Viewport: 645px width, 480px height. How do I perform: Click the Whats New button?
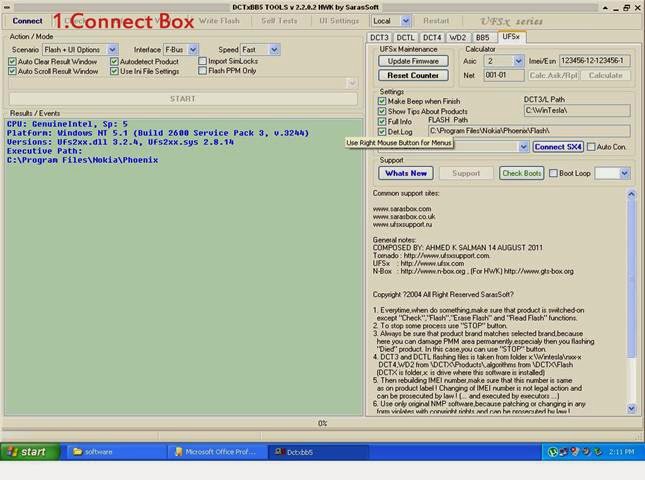point(406,173)
